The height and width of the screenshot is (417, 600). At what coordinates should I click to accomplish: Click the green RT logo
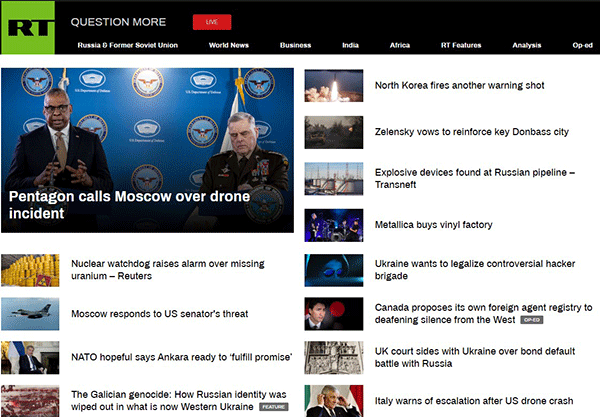point(28,28)
